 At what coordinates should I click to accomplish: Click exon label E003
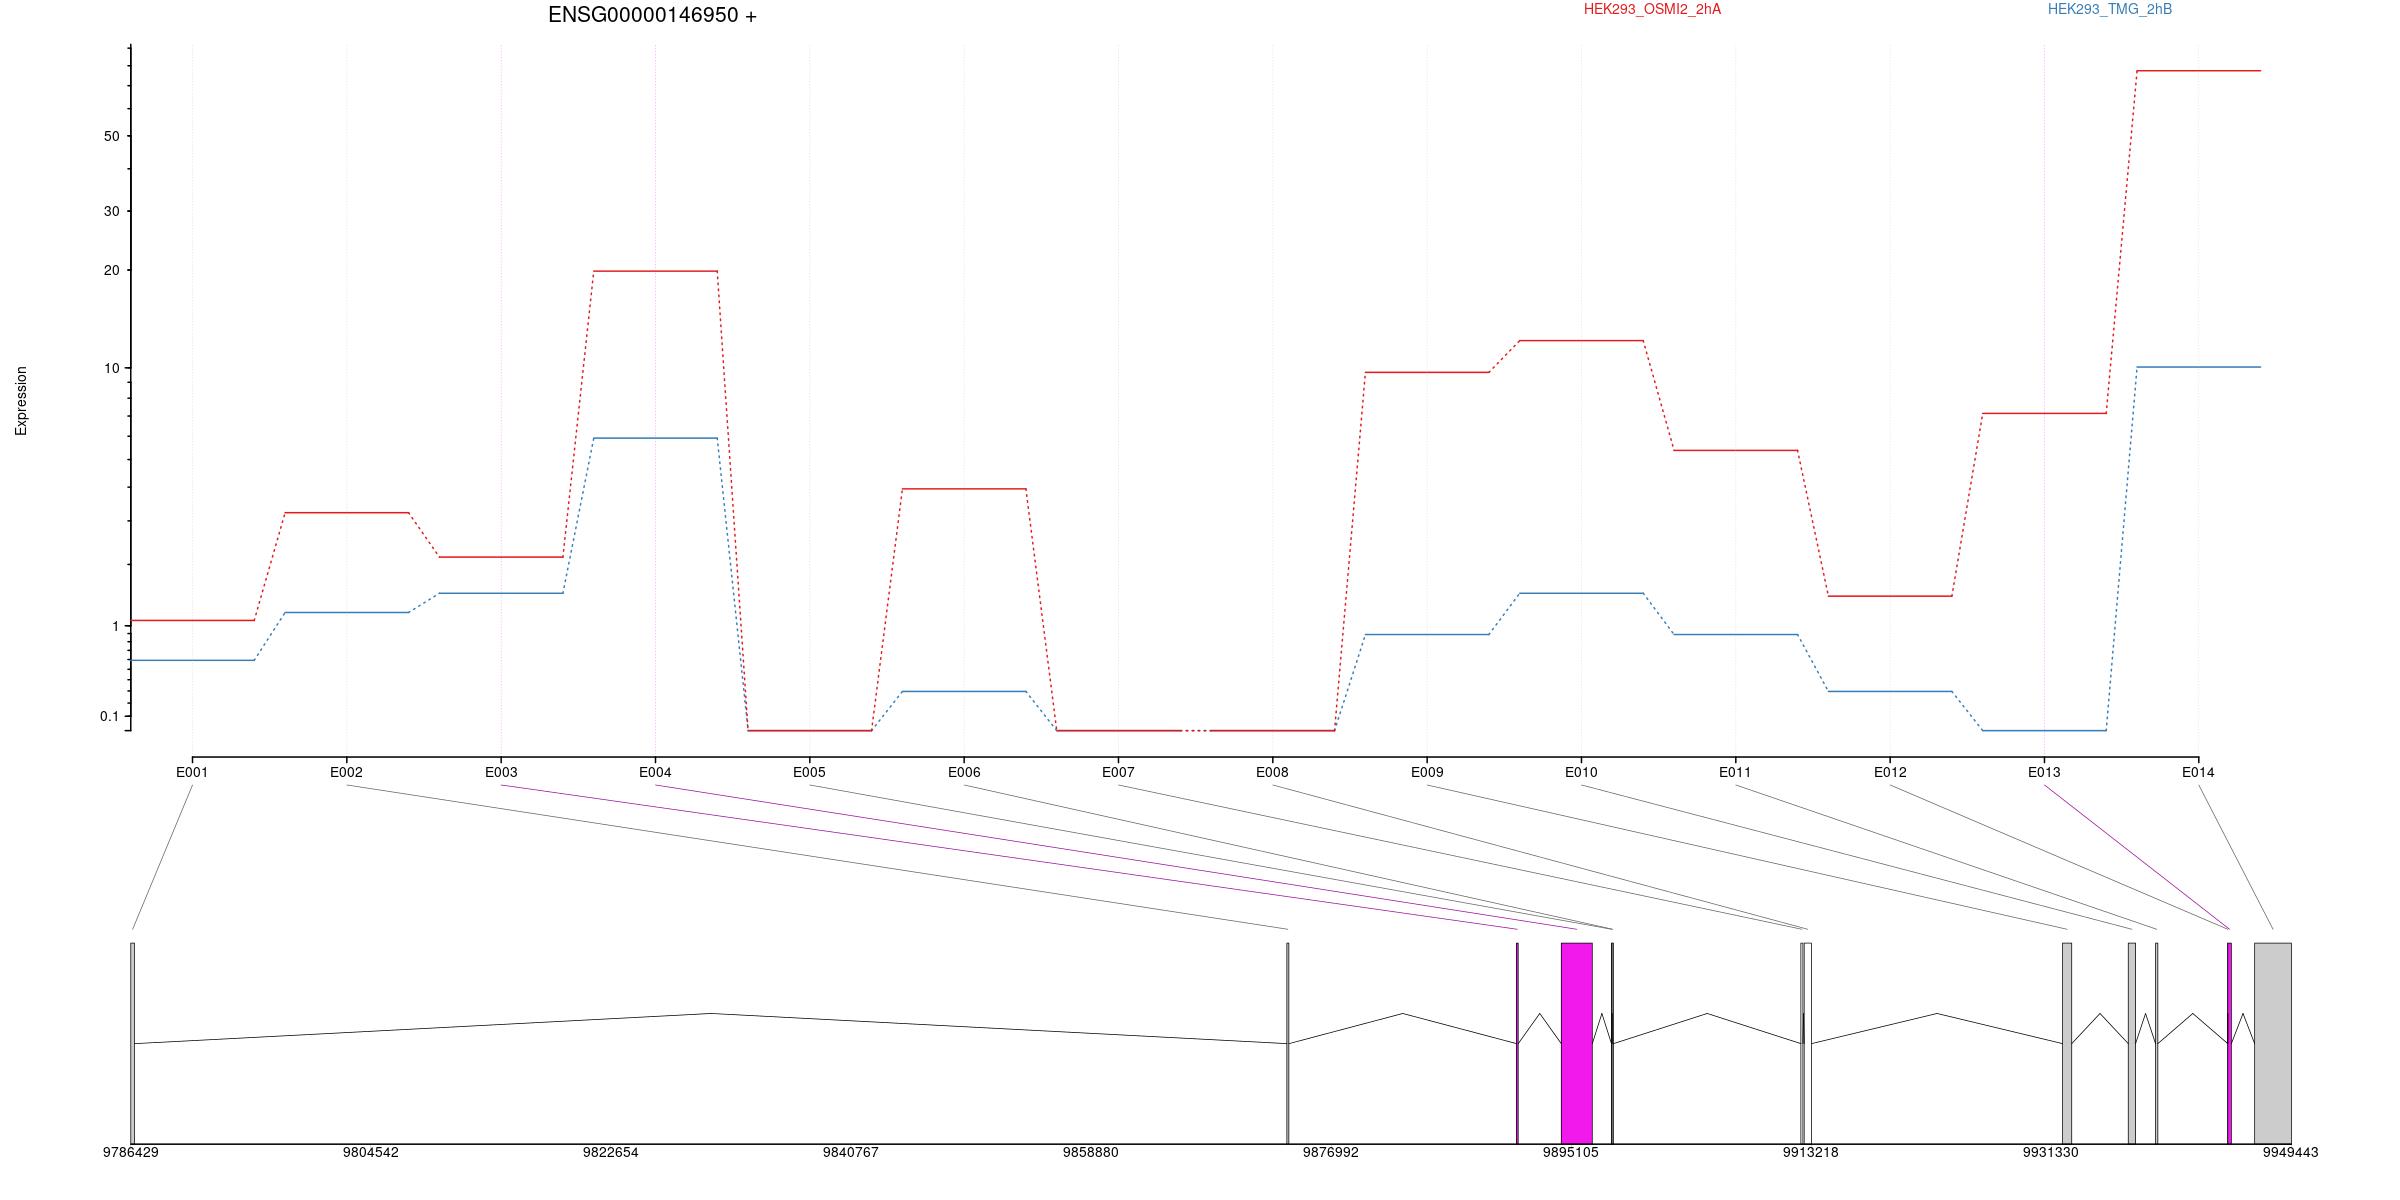[501, 772]
